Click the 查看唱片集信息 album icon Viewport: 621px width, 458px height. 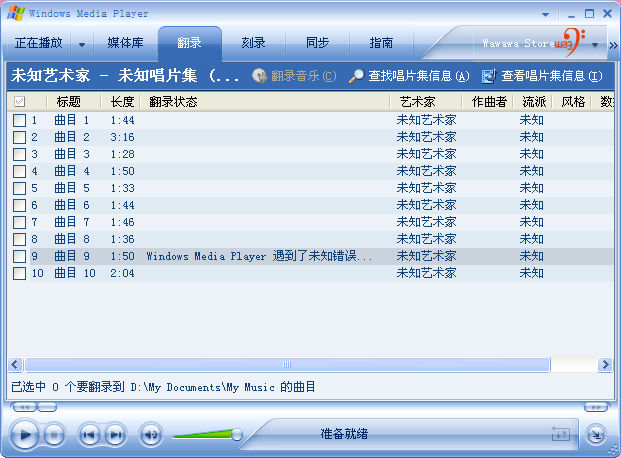489,76
